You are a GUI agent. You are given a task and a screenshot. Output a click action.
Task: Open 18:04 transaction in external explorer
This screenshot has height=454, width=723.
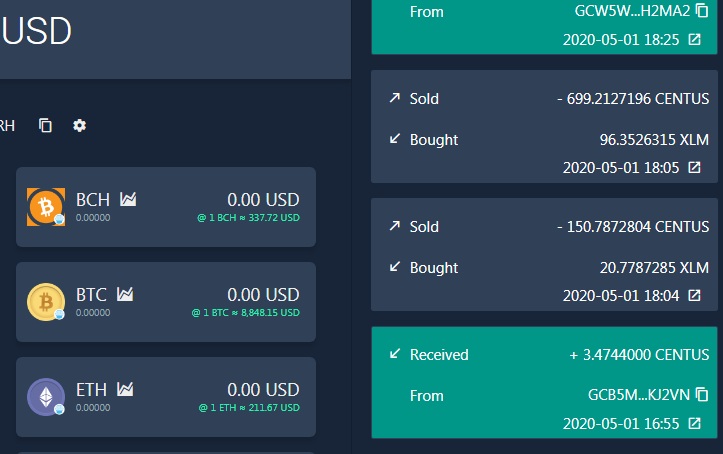694,296
